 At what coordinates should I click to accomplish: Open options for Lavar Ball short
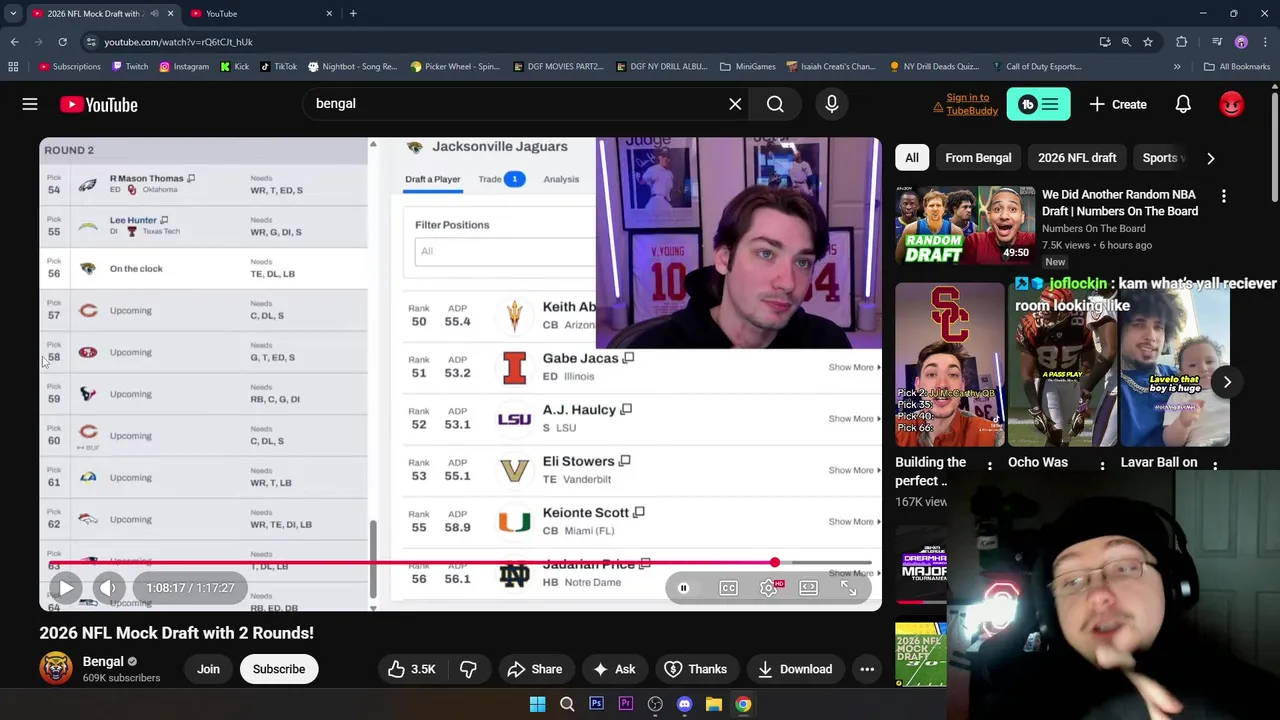pos(1215,465)
